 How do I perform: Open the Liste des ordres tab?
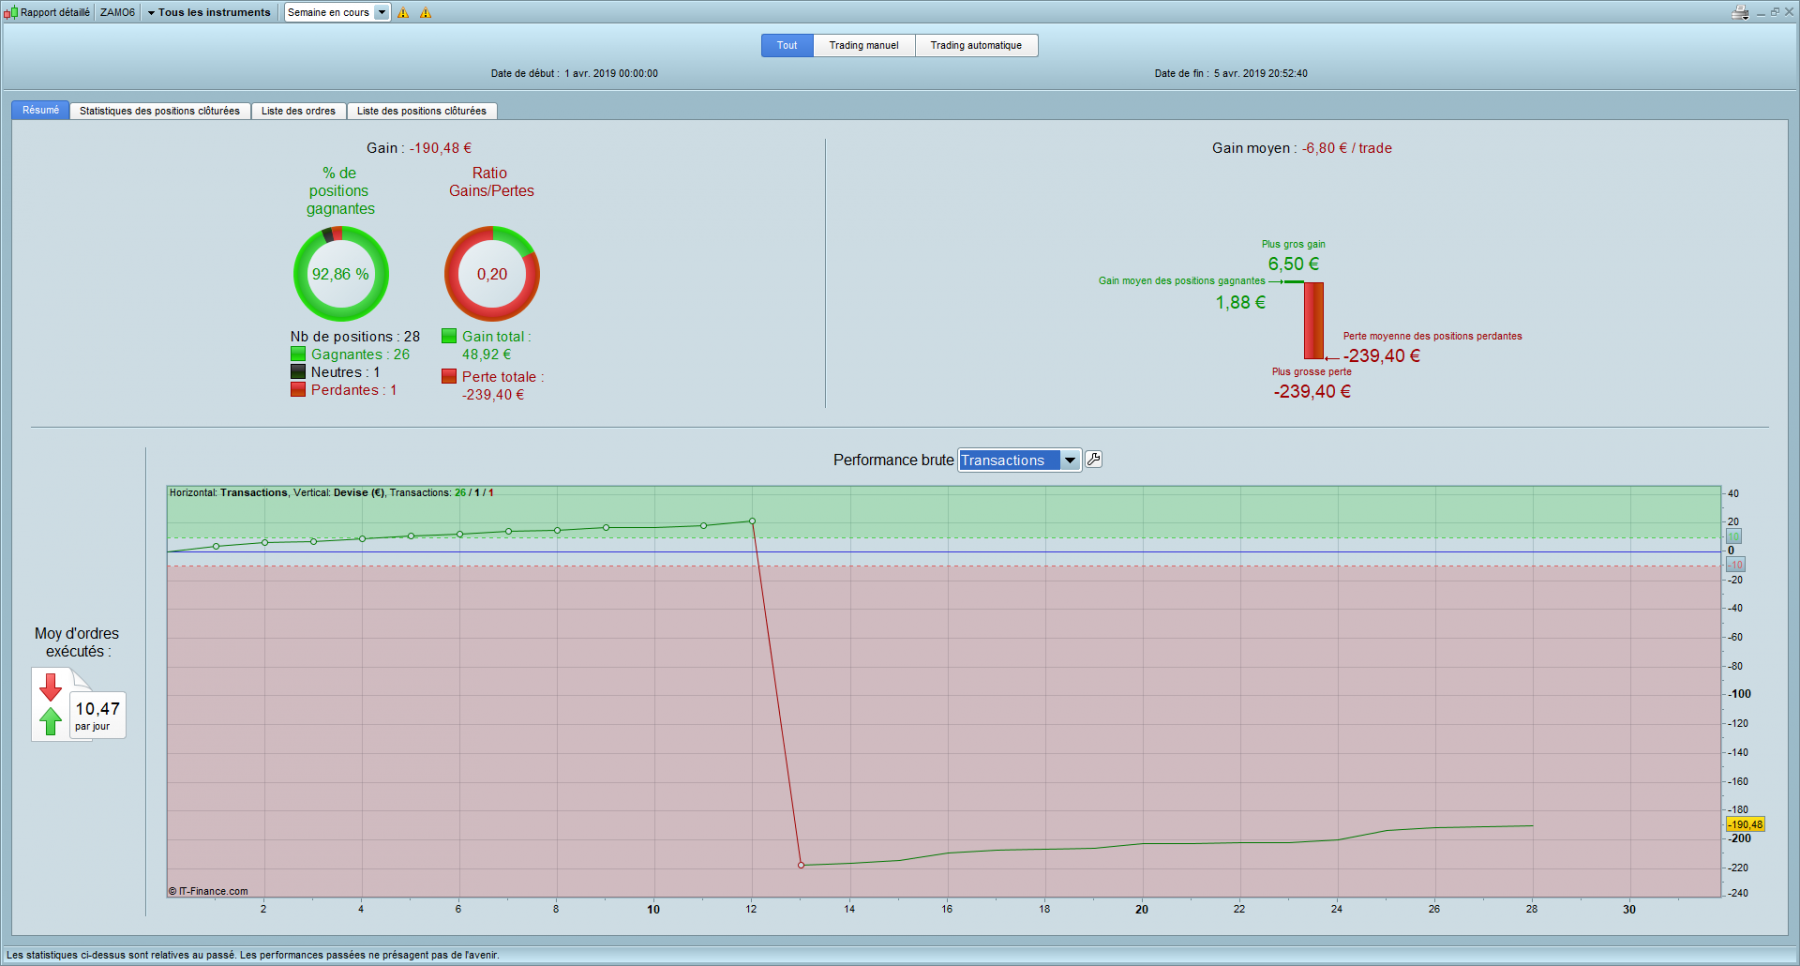click(x=298, y=111)
